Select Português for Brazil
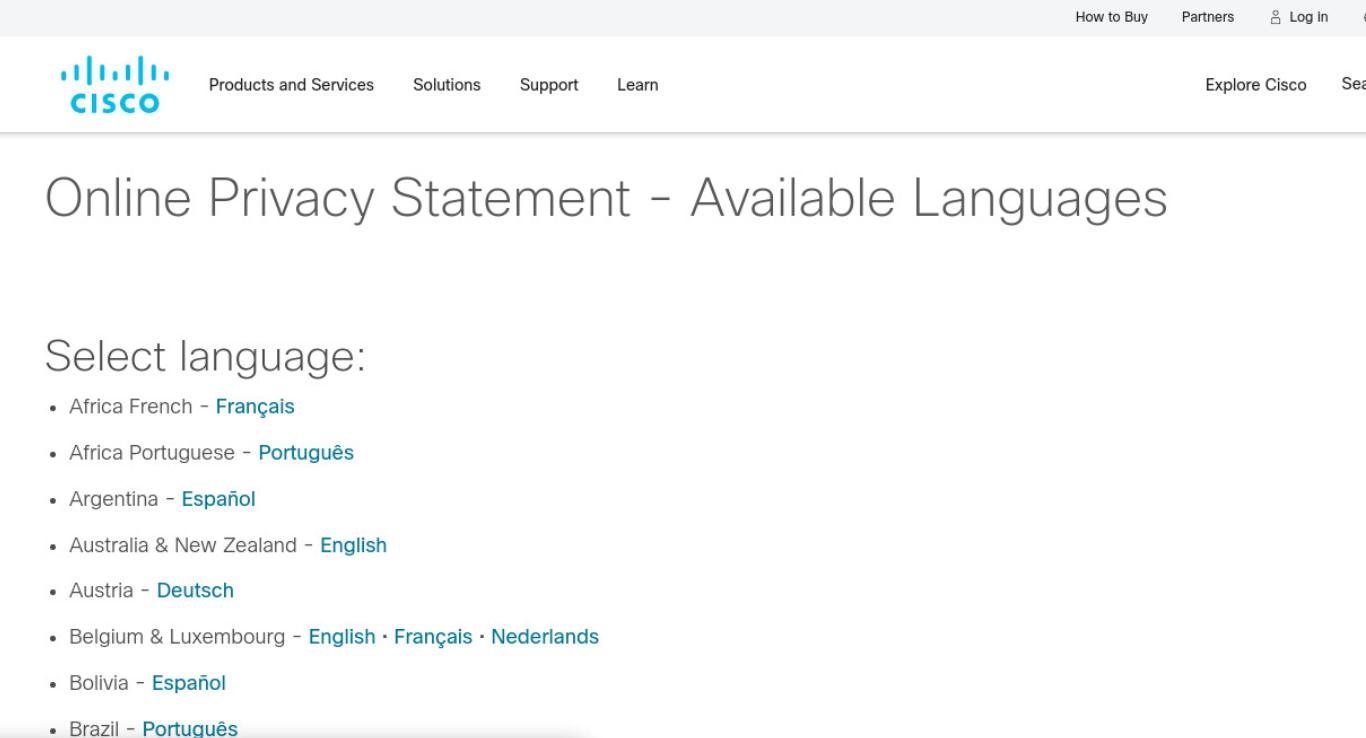Screen dimensions: 1366x738 (190, 728)
